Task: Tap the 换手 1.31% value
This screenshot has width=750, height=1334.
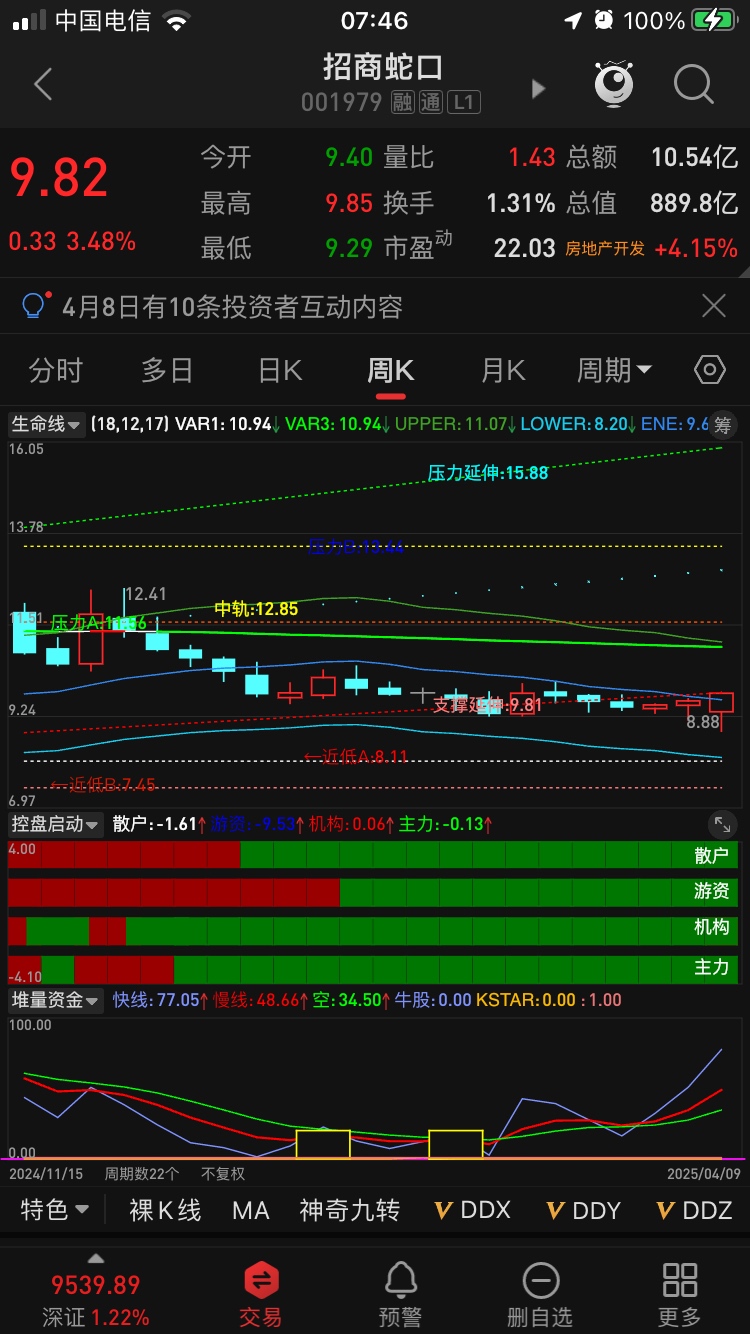Action: point(520,203)
